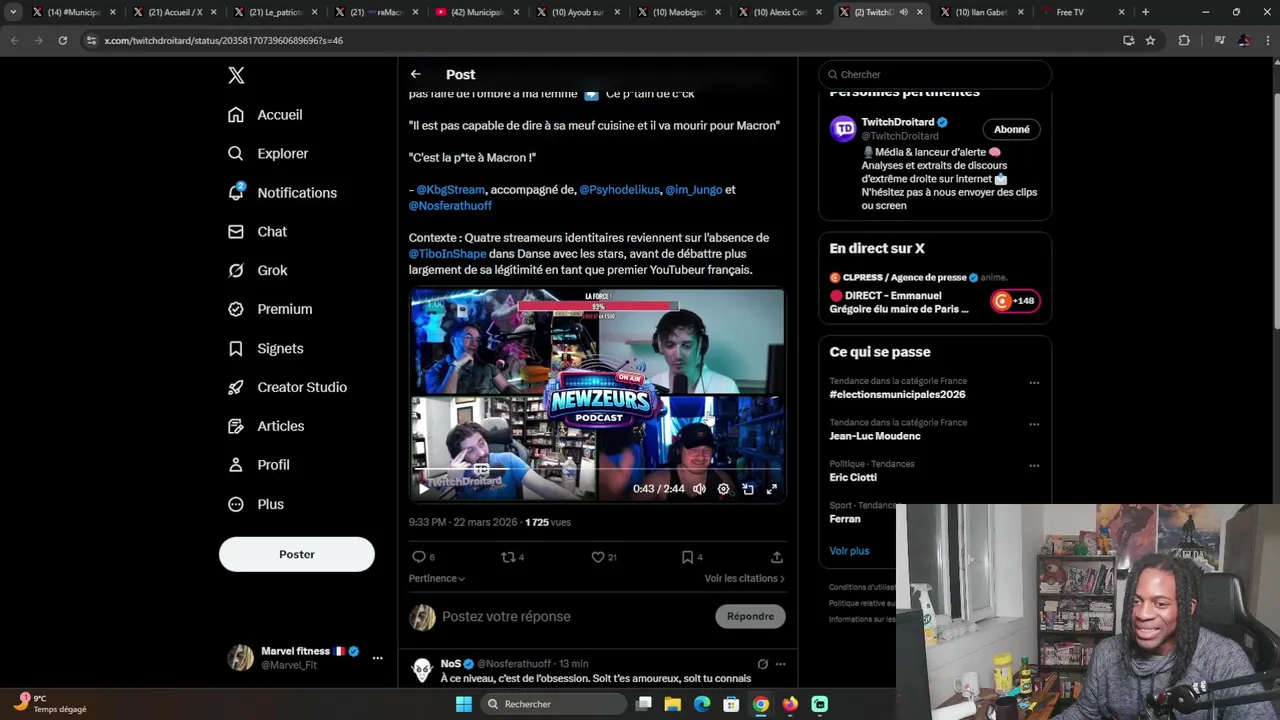The image size is (1280, 720).
Task: Open @Nosferathuoff mention link in post
Action: click(450, 206)
